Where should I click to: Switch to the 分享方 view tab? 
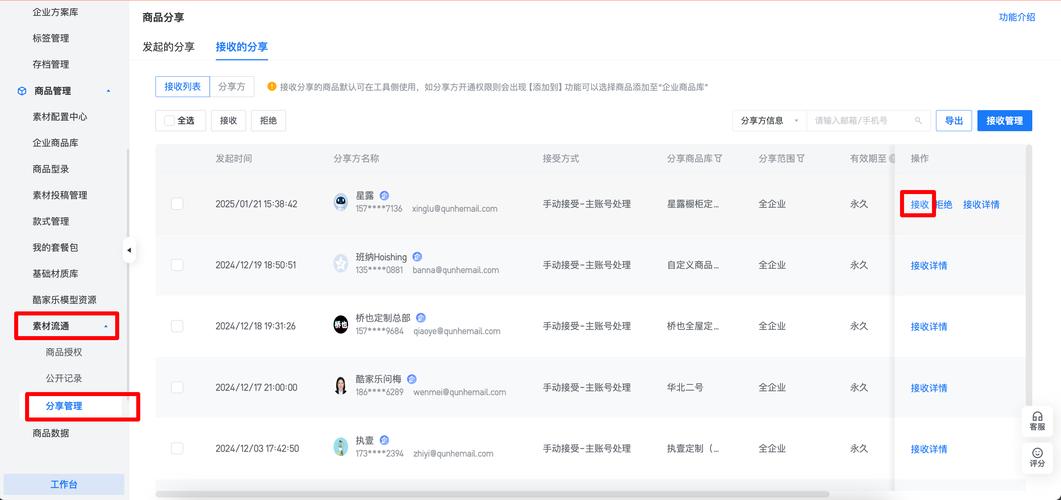click(232, 87)
